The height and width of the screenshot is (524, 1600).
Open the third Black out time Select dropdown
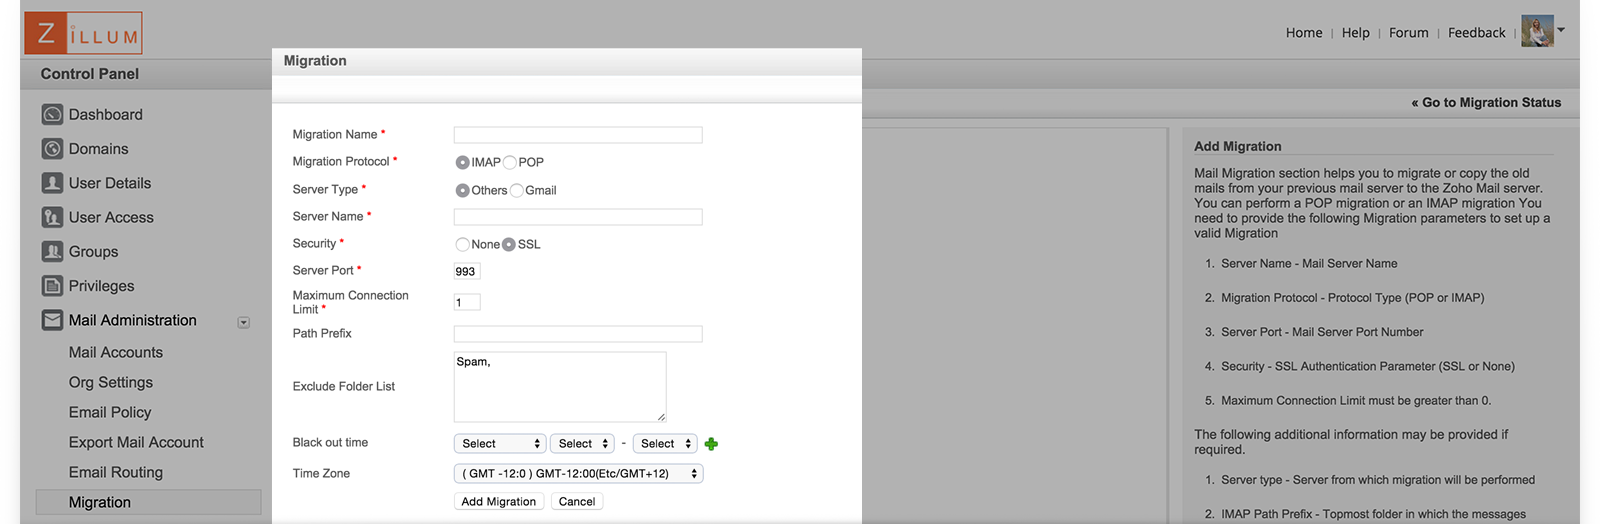(665, 444)
